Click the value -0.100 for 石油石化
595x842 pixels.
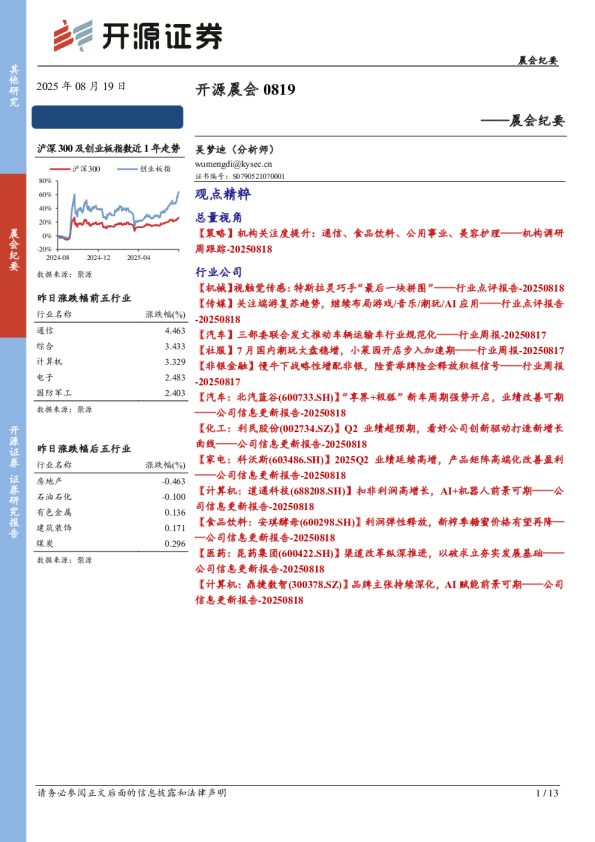click(173, 497)
